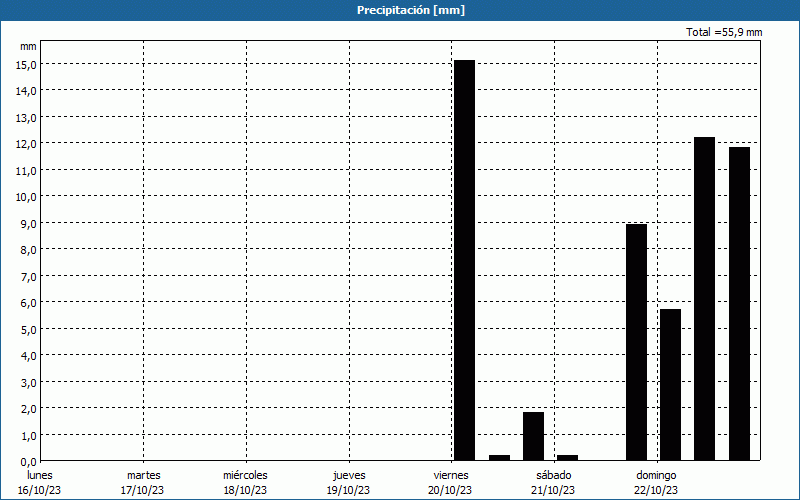The width and height of the screenshot is (800, 500).
Task: Click the bar reaching about 1.8 mm
Action: [533, 436]
